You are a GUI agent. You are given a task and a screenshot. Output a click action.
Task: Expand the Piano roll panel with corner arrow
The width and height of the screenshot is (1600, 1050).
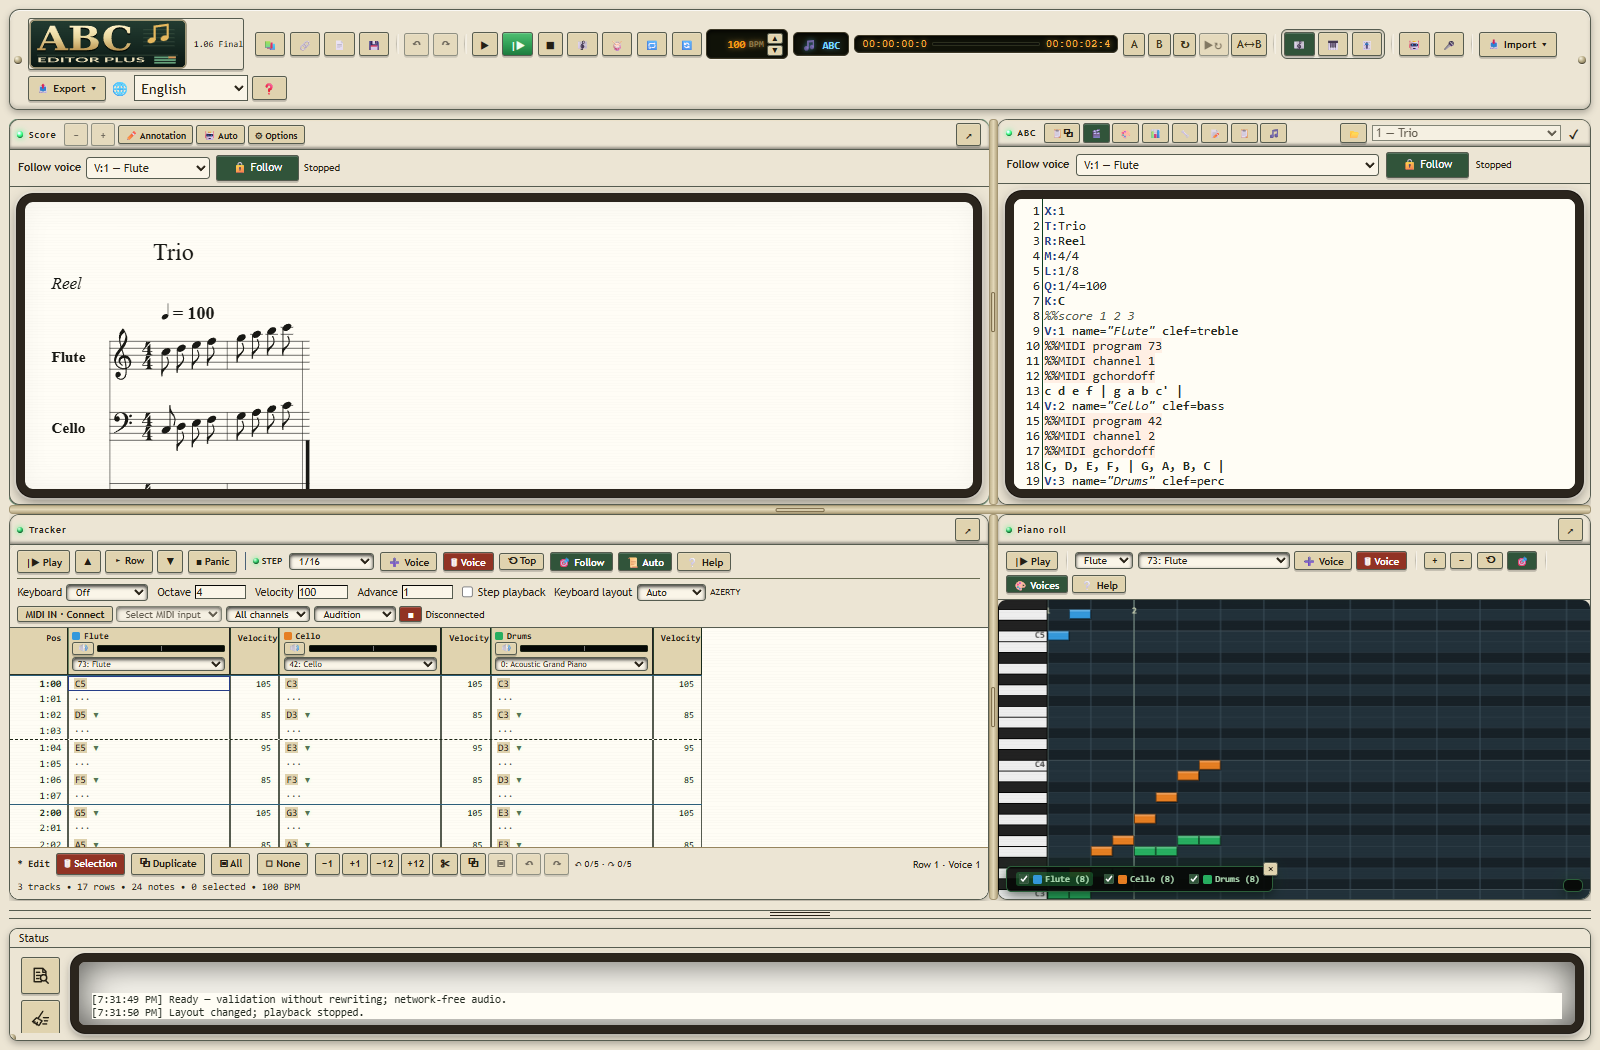tap(1570, 530)
